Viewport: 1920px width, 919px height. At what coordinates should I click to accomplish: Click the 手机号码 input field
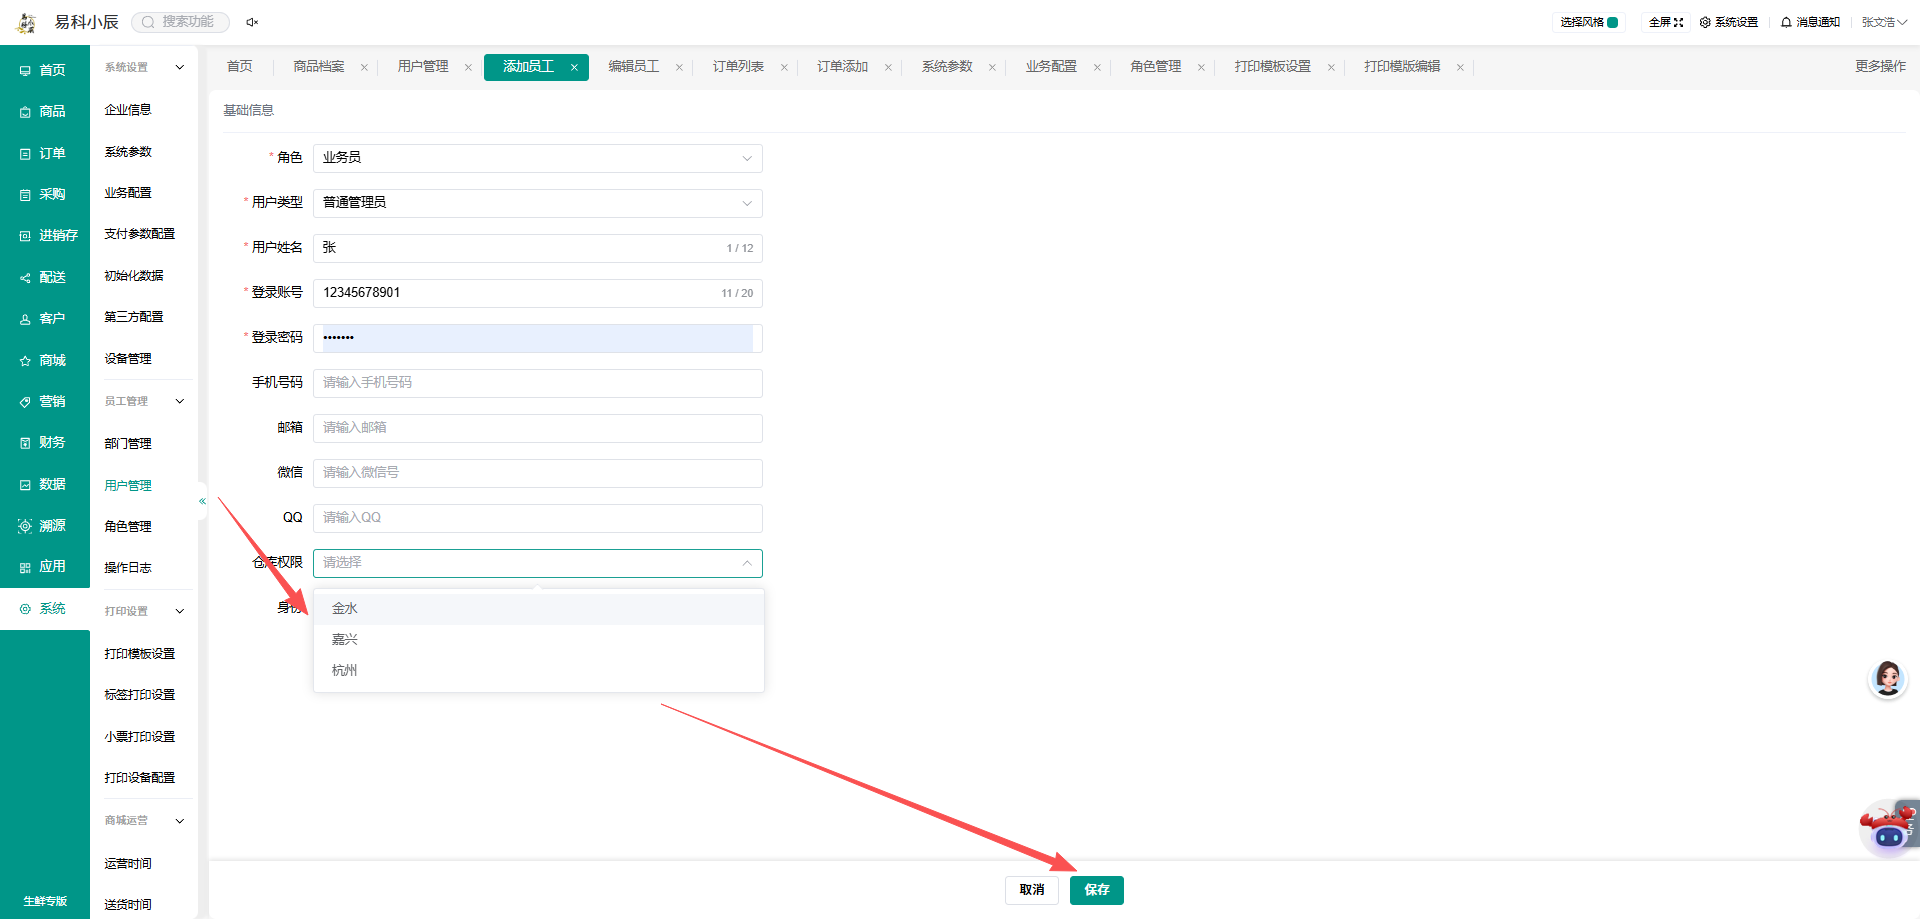[x=538, y=383]
